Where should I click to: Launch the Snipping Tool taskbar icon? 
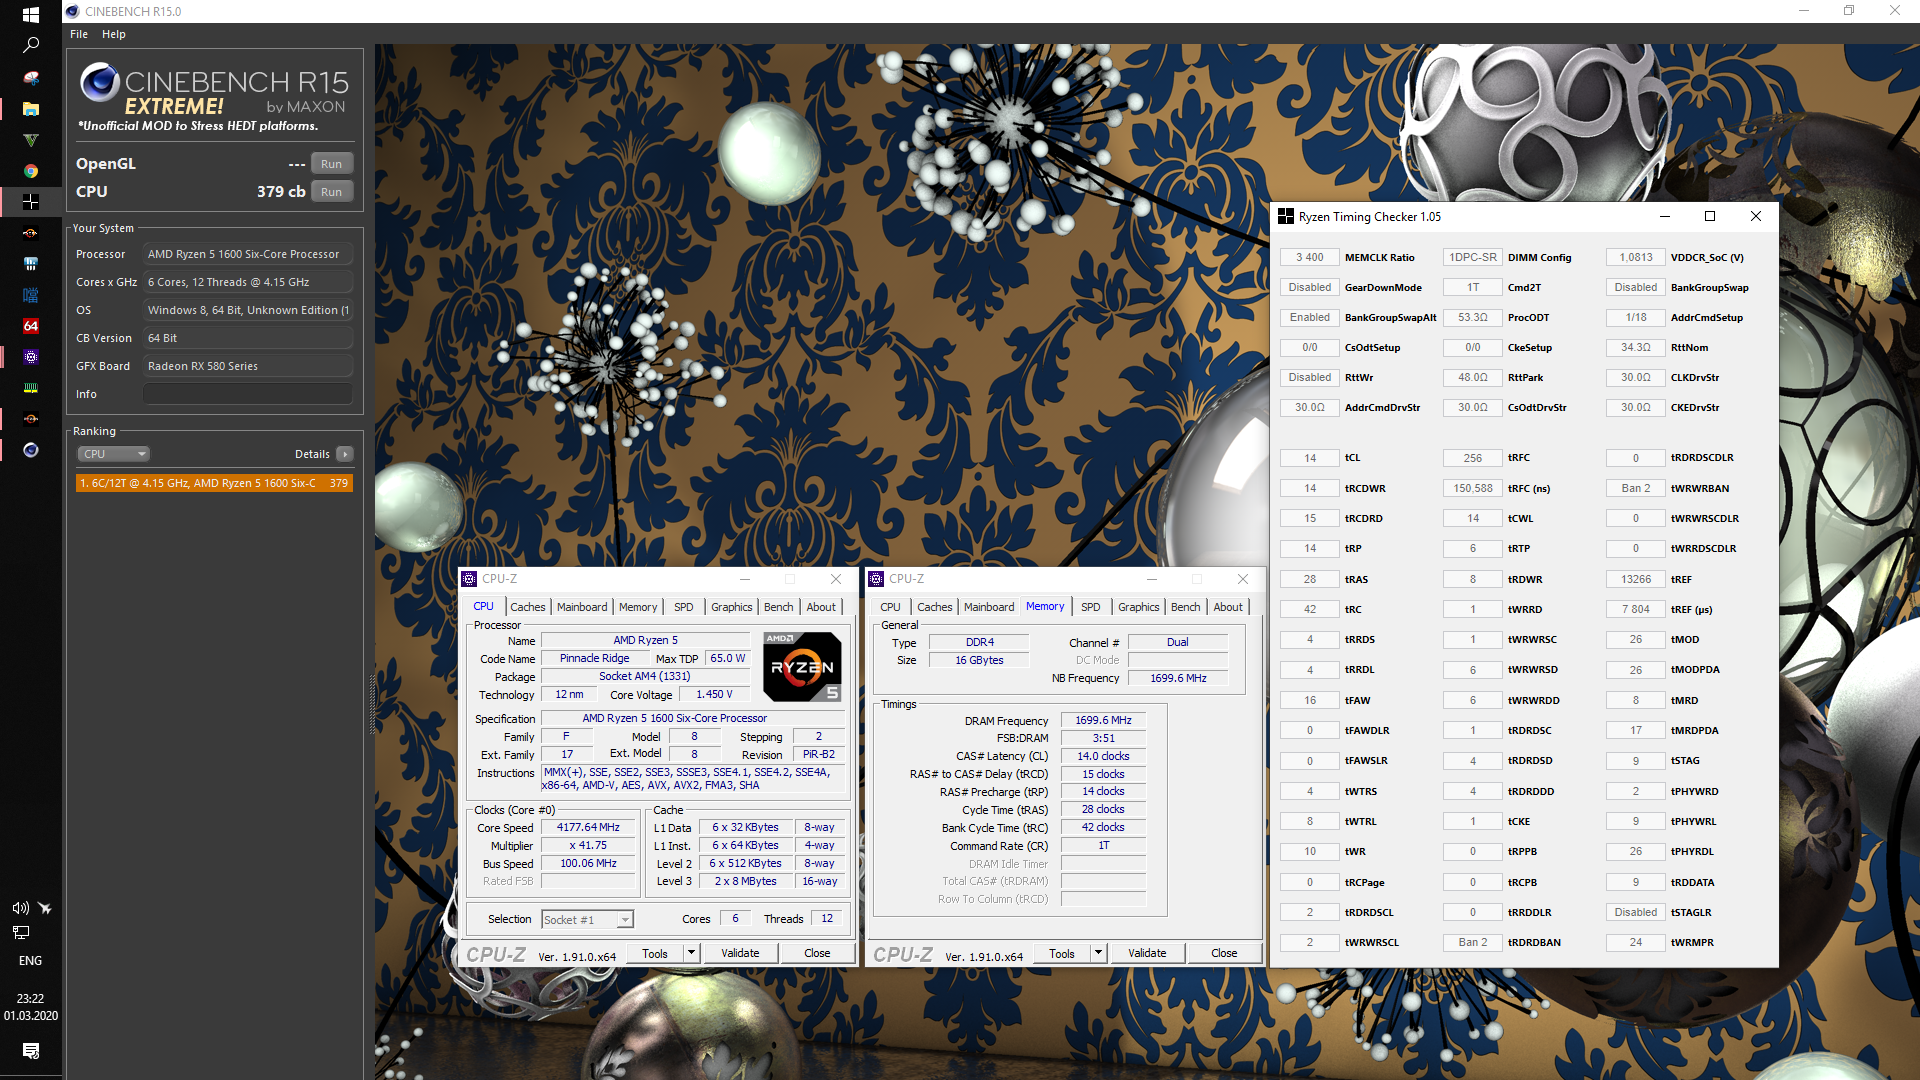click(x=31, y=78)
